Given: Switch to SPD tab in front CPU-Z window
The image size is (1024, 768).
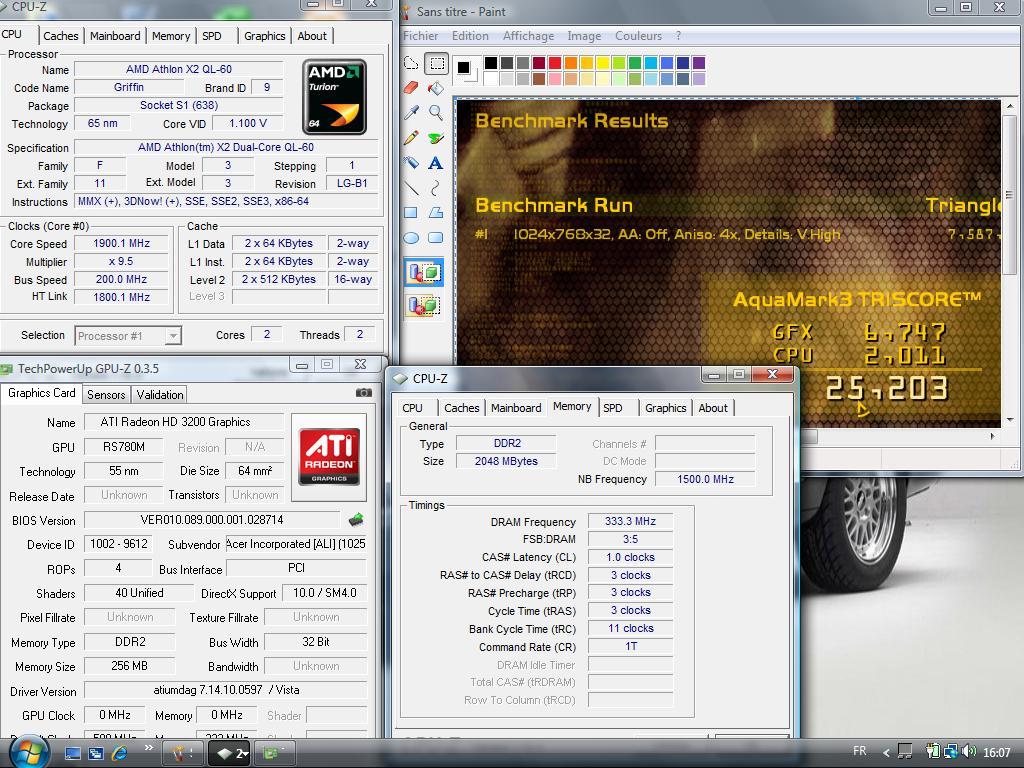Looking at the screenshot, I should [613, 408].
